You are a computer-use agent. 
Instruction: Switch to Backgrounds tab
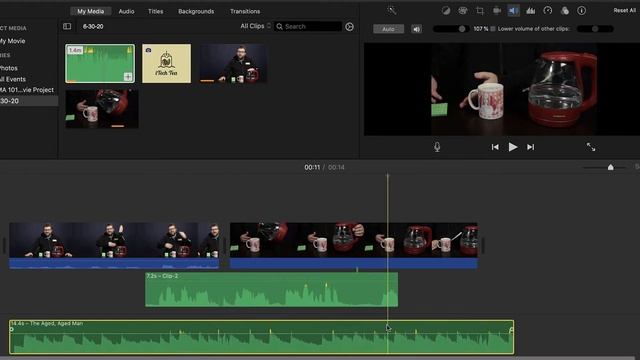(x=196, y=11)
